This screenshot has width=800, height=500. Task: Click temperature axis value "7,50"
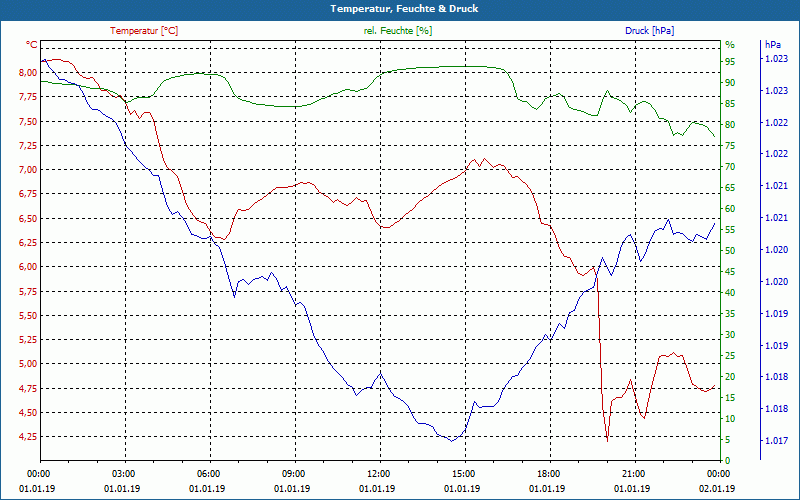pyautogui.click(x=28, y=121)
